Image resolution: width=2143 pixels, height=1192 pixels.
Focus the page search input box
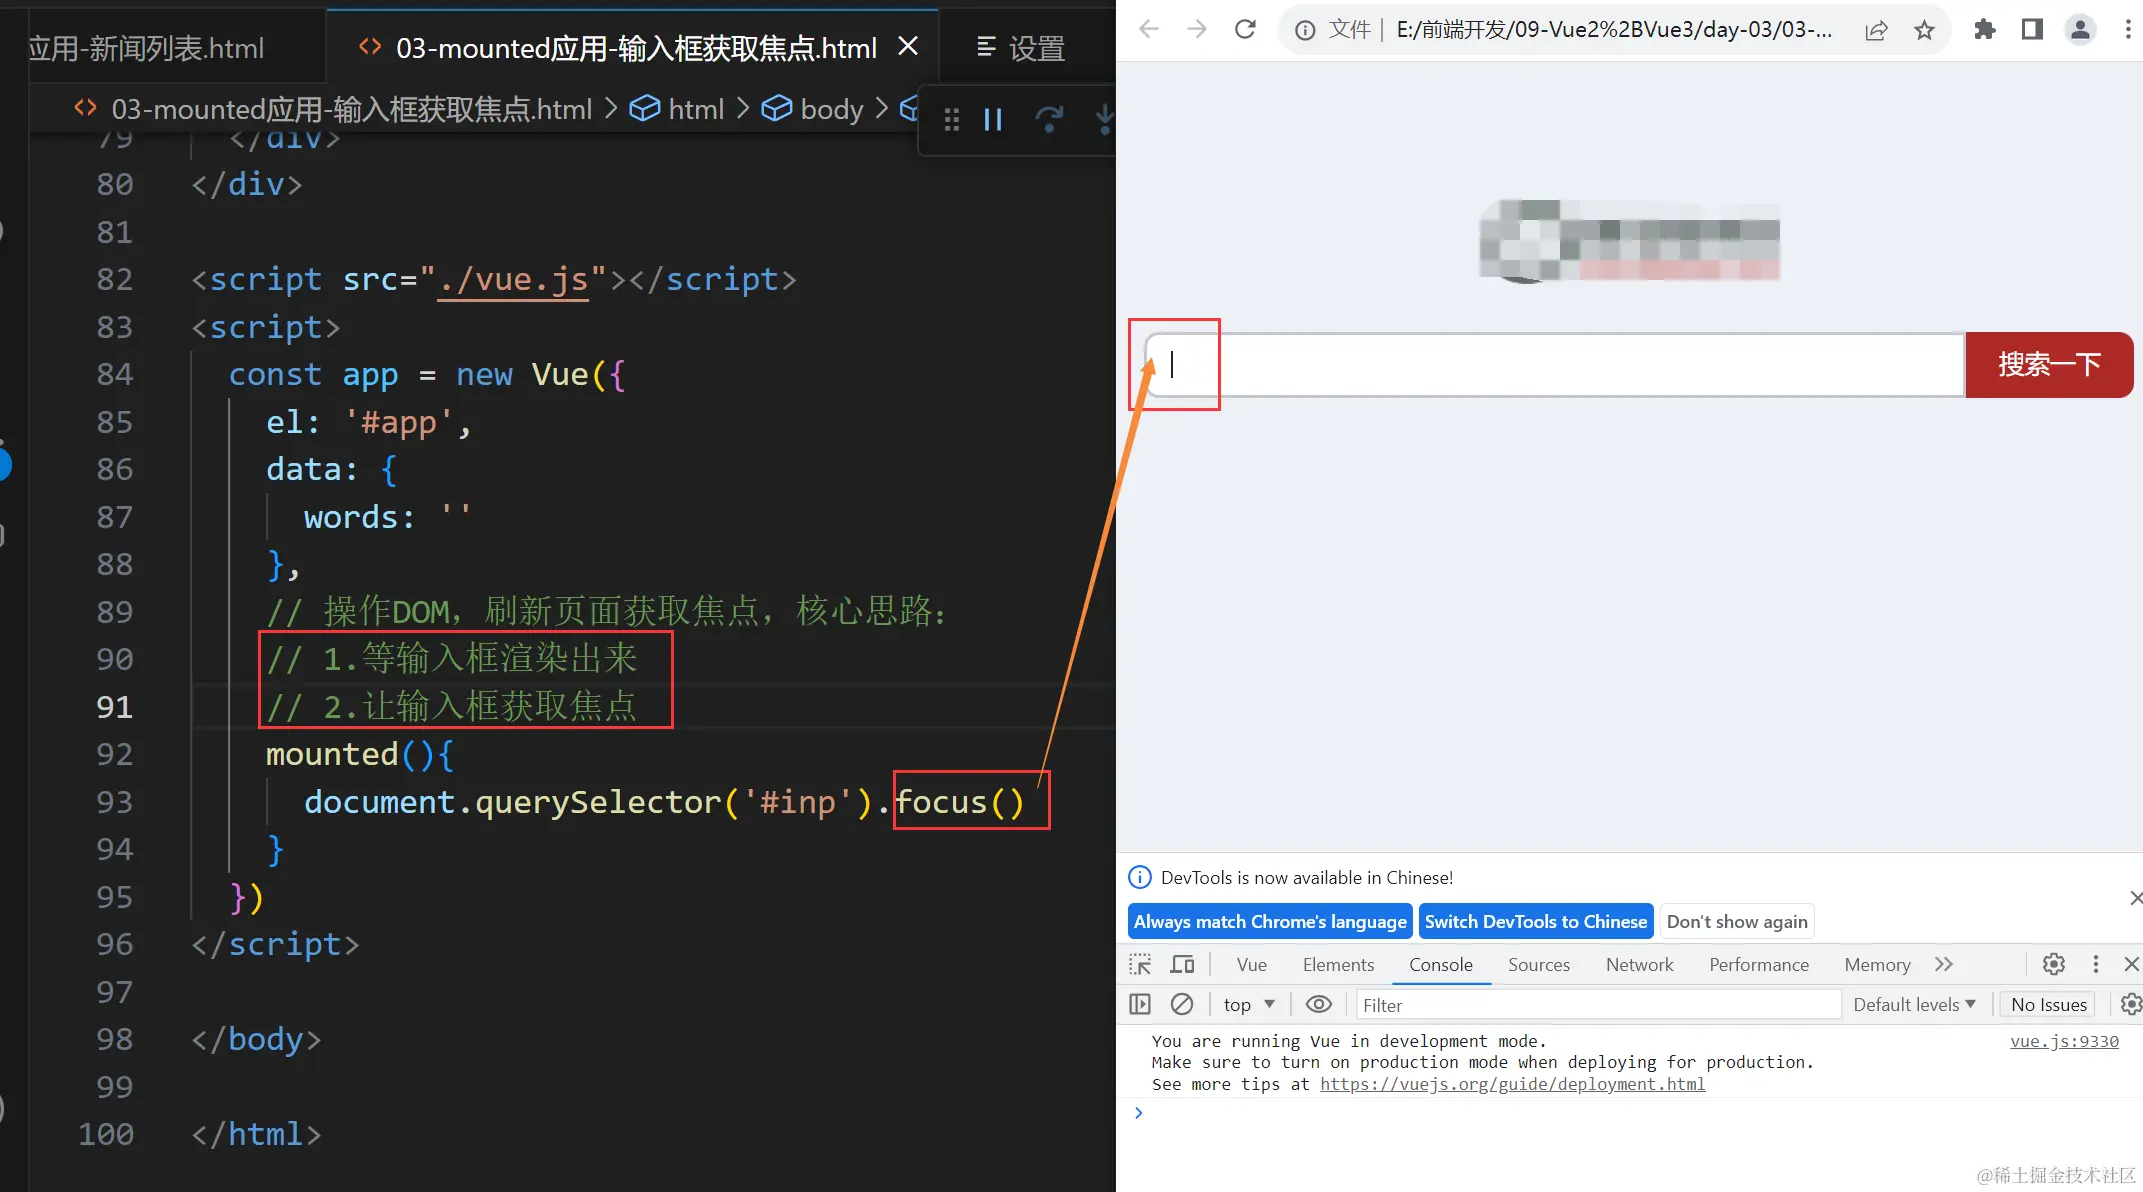[1555, 365]
